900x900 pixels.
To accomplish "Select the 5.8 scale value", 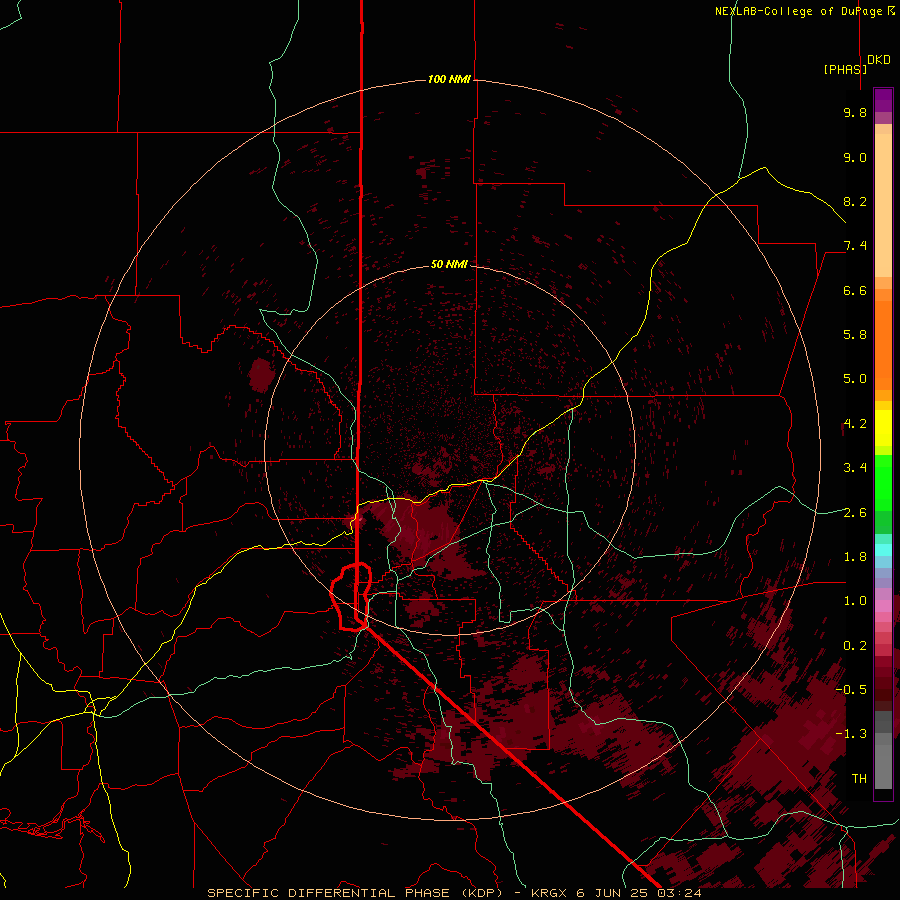I will pyautogui.click(x=855, y=334).
